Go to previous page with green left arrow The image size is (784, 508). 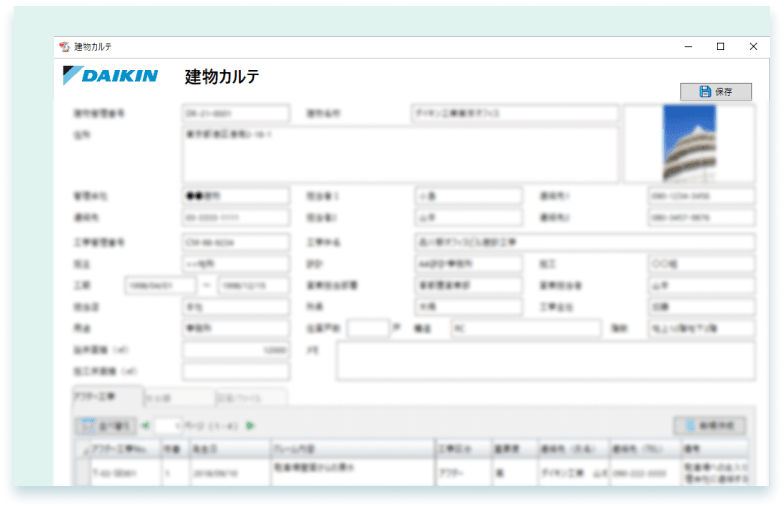146,426
